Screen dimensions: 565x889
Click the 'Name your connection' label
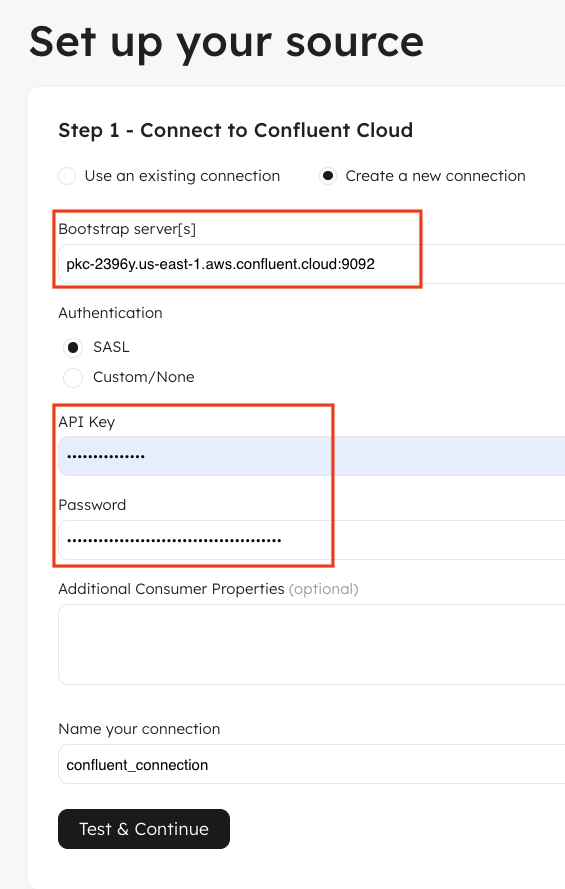pyautogui.click(x=139, y=729)
